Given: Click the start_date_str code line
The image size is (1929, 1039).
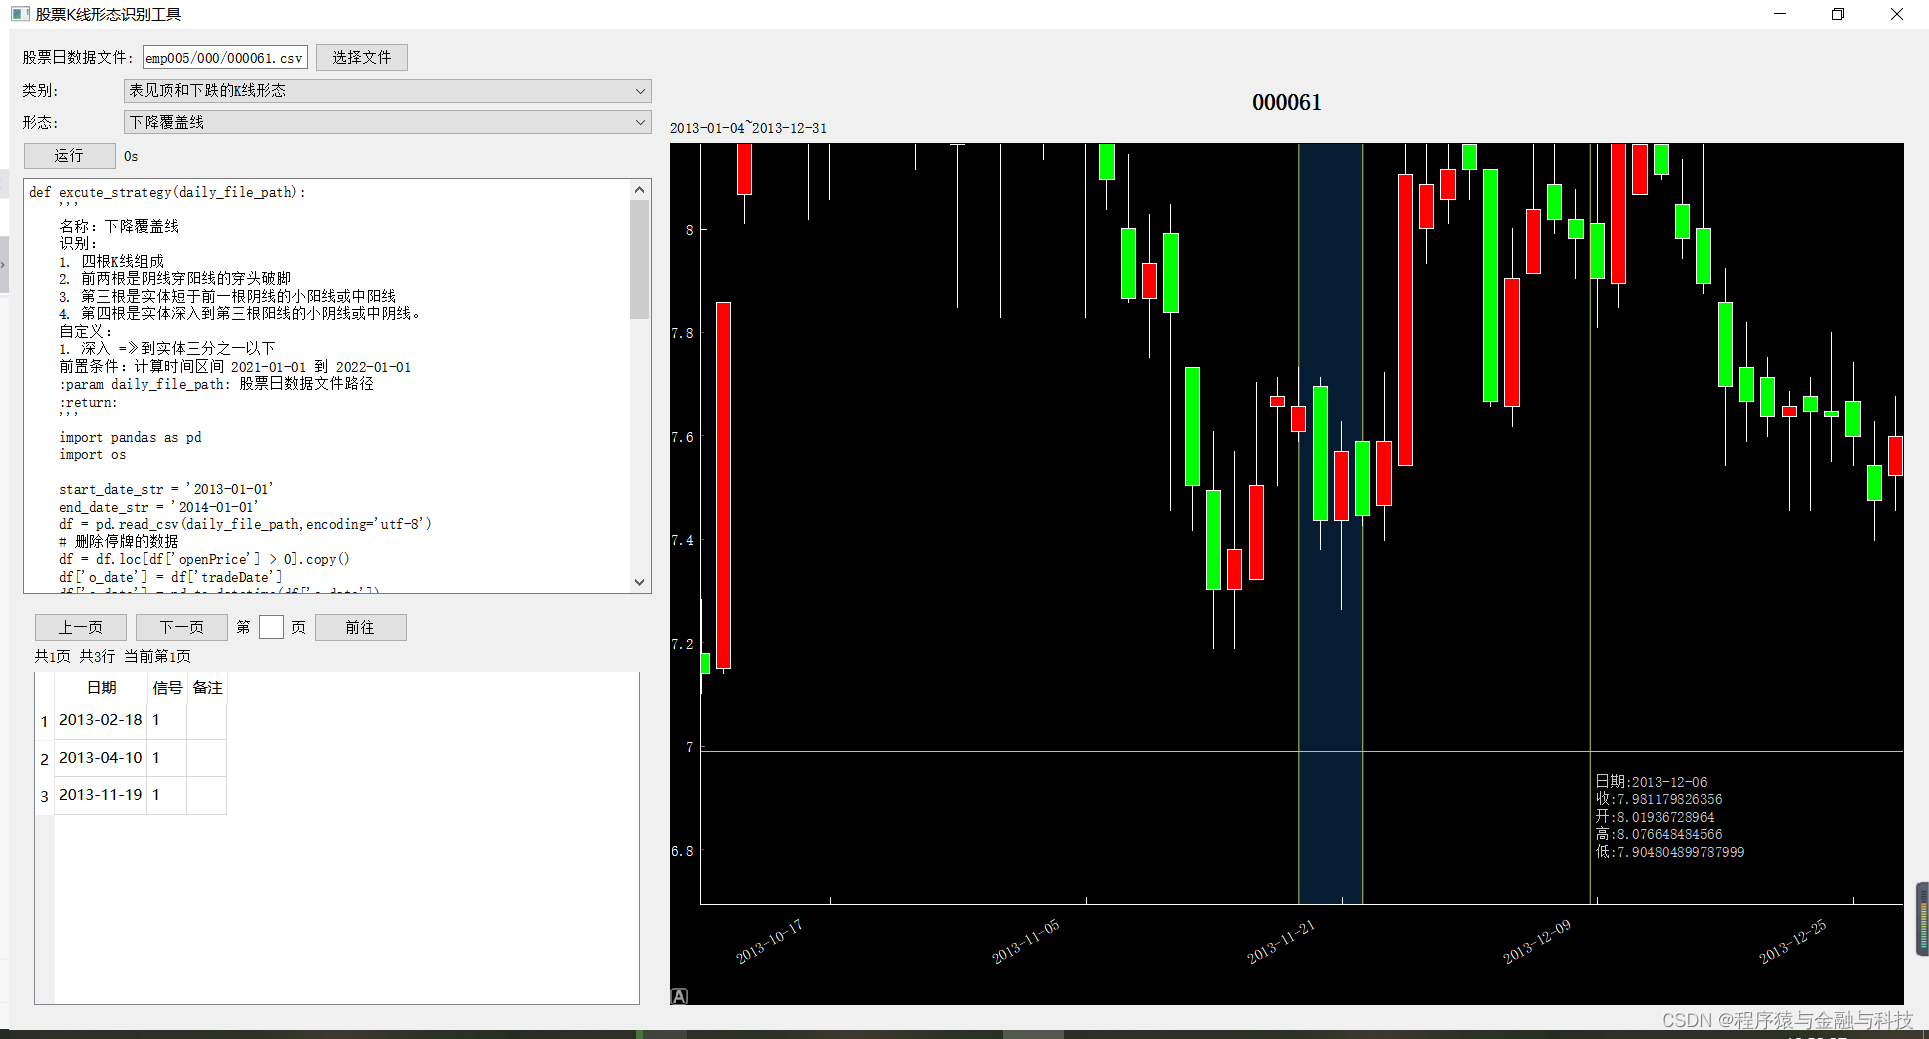Looking at the screenshot, I should [x=166, y=489].
